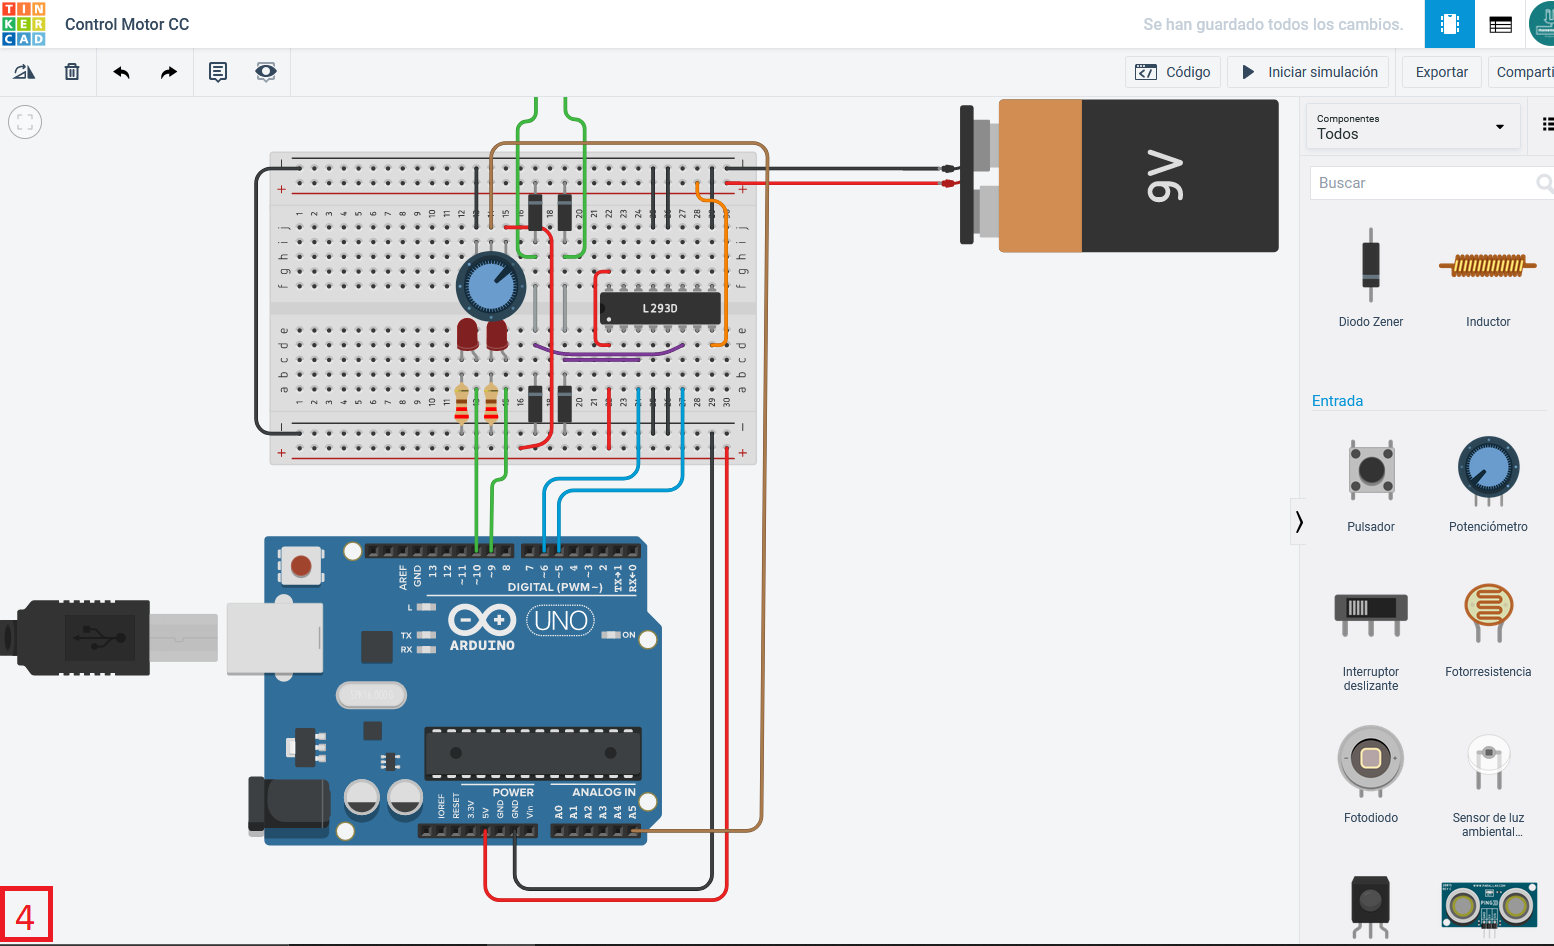Image resolution: width=1554 pixels, height=946 pixels.
Task: Select the Inductor component
Action: [x=1488, y=278]
